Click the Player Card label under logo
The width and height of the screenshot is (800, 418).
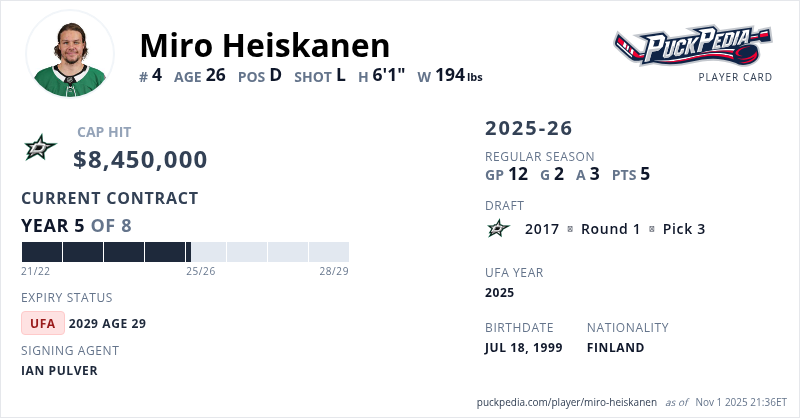click(x=735, y=77)
